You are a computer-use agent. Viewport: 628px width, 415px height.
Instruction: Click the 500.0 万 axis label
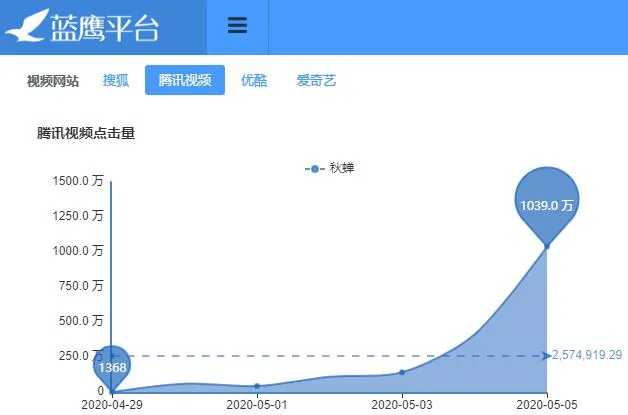point(81,320)
